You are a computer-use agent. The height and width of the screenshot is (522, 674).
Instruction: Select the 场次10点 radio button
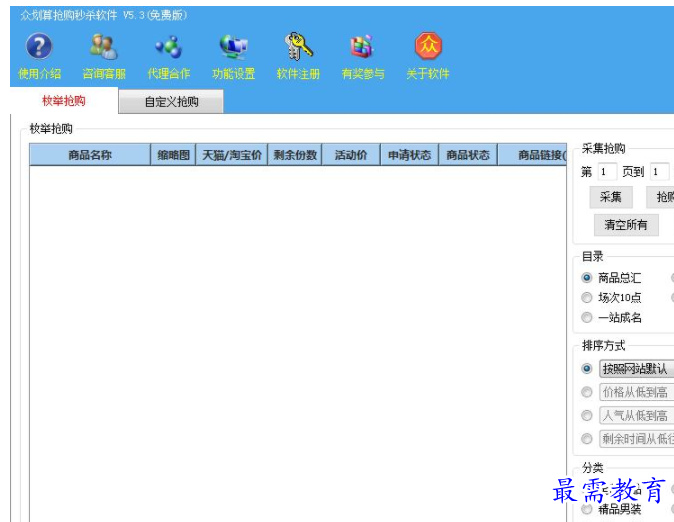(587, 298)
